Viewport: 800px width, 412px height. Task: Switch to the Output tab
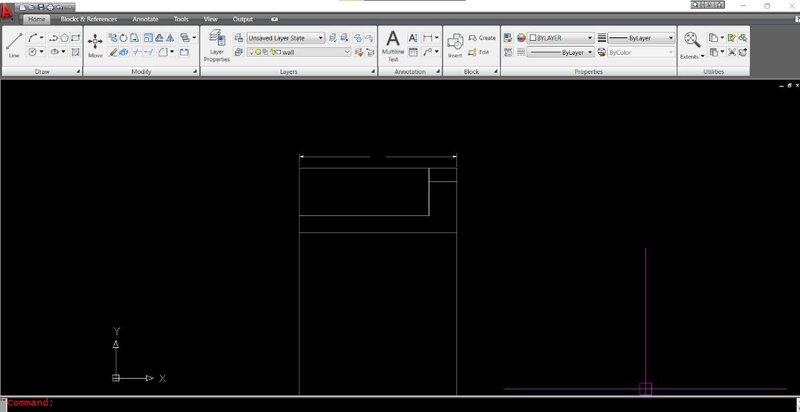[243, 19]
